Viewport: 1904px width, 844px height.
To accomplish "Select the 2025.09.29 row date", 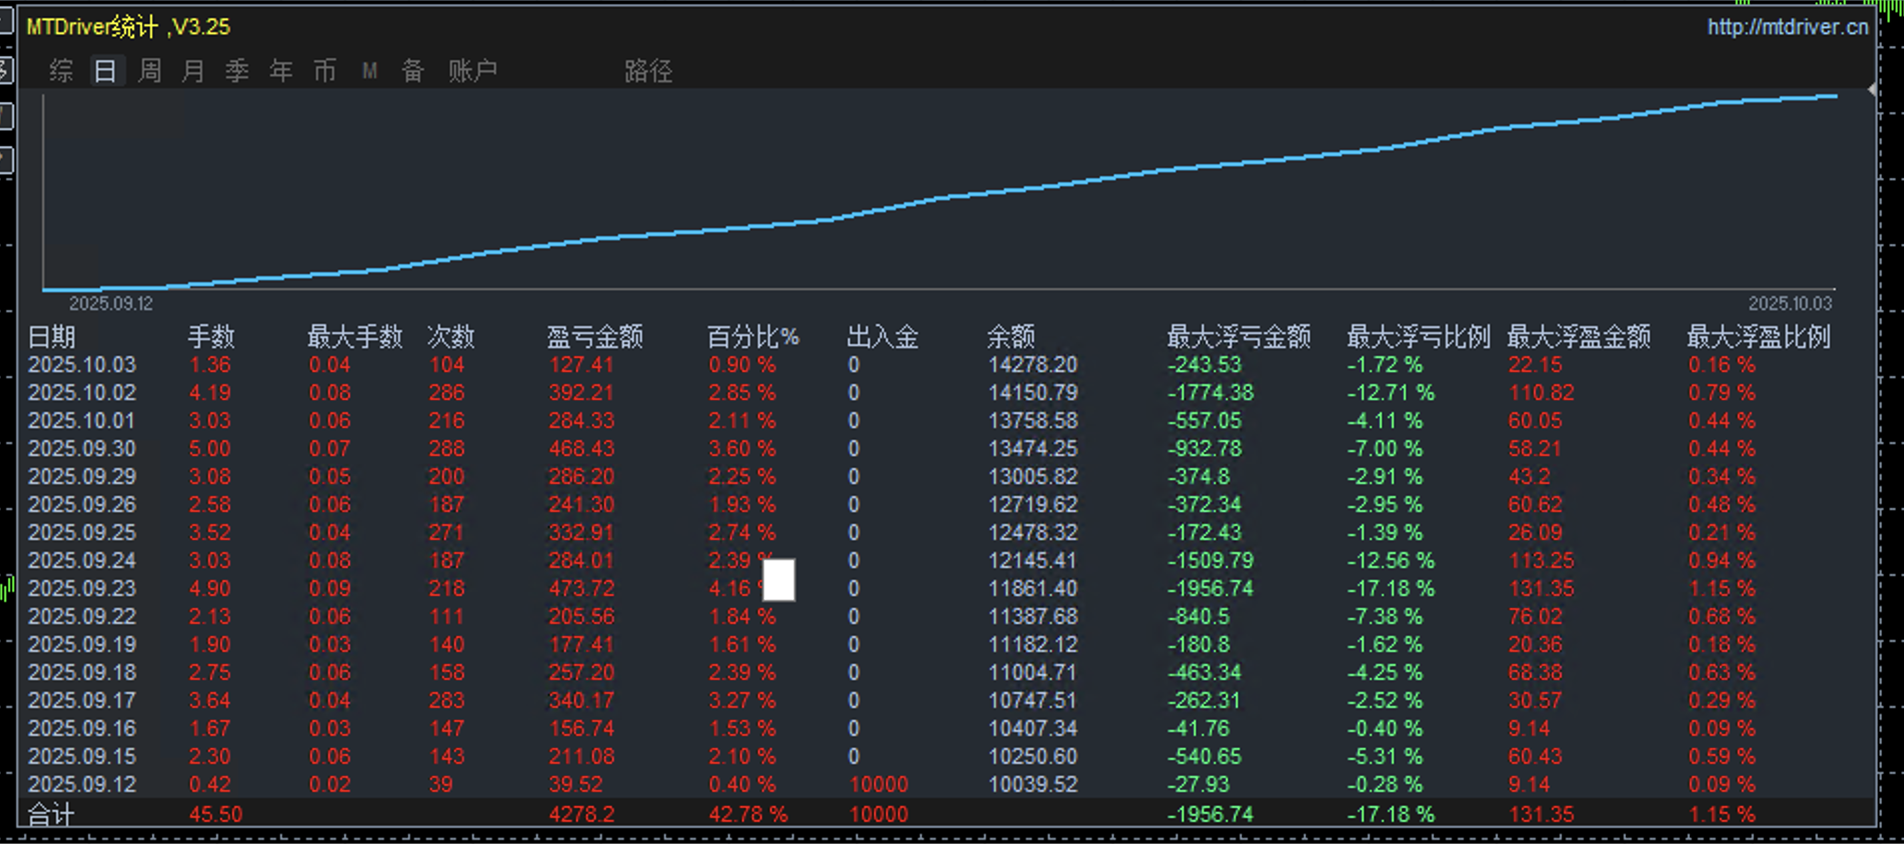I will (82, 477).
